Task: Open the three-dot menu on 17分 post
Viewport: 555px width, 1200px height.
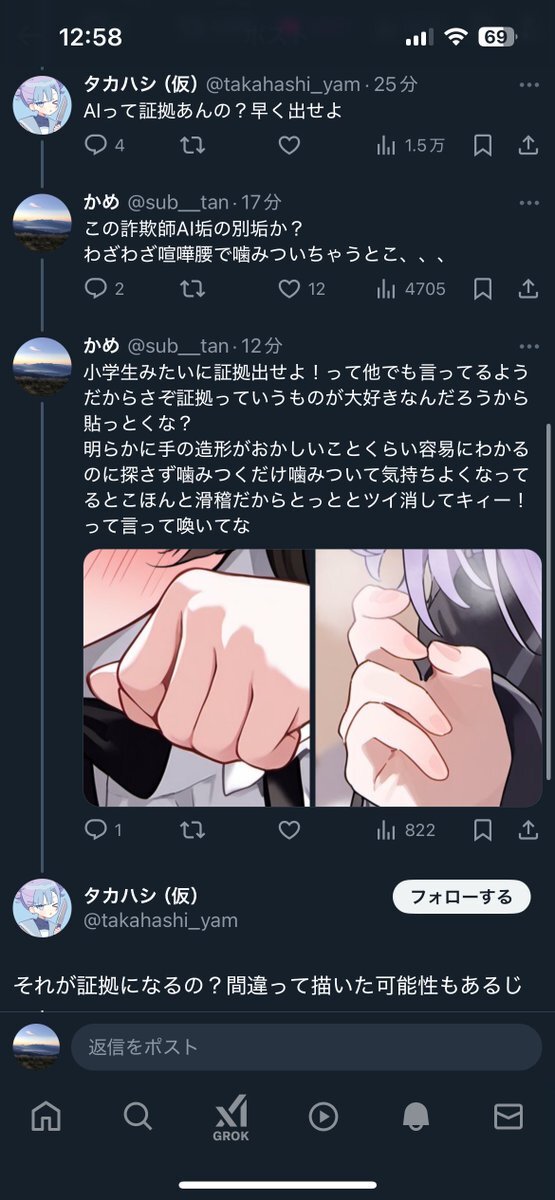Action: (x=529, y=203)
